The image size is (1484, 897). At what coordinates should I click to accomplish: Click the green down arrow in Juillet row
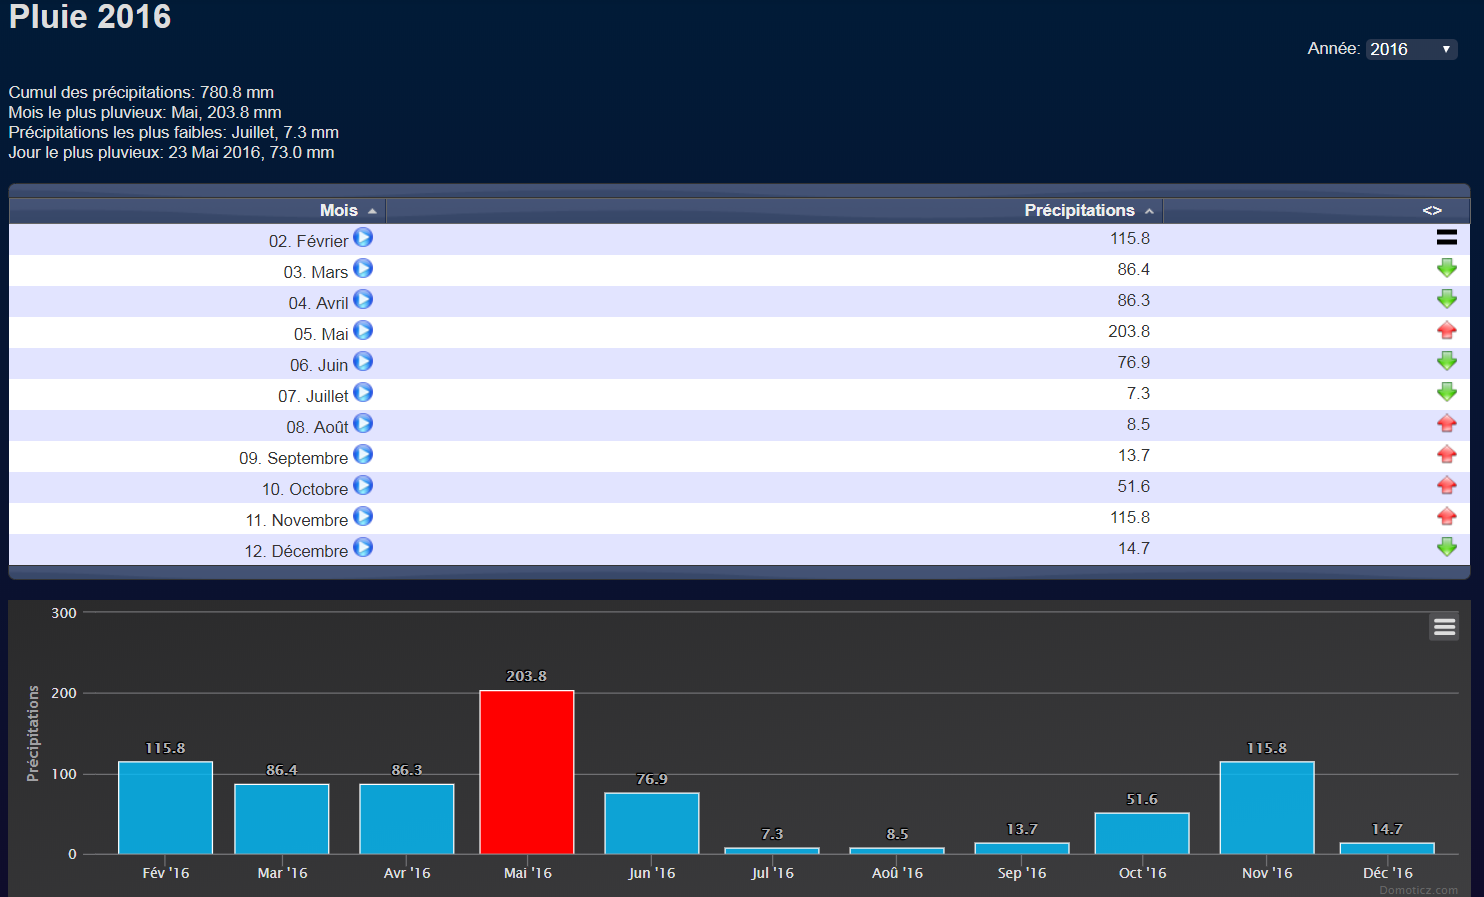coord(1446,392)
